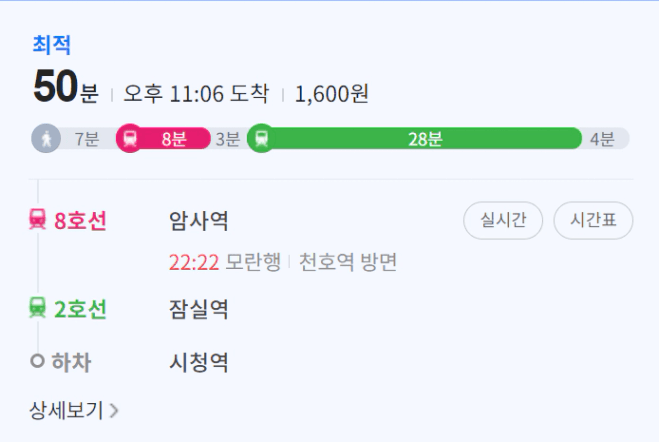This screenshot has height=442, width=659.
Task: Select the green 28분 segment
Action: click(x=414, y=138)
